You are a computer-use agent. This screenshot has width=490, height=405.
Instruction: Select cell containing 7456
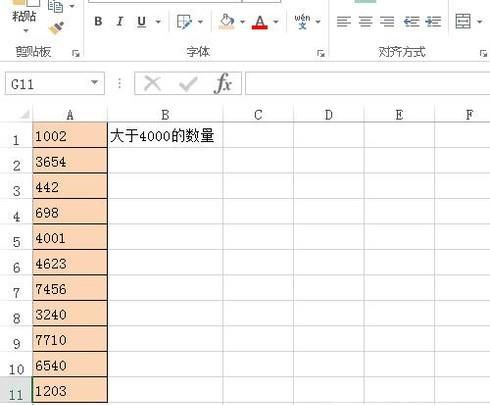(70, 288)
